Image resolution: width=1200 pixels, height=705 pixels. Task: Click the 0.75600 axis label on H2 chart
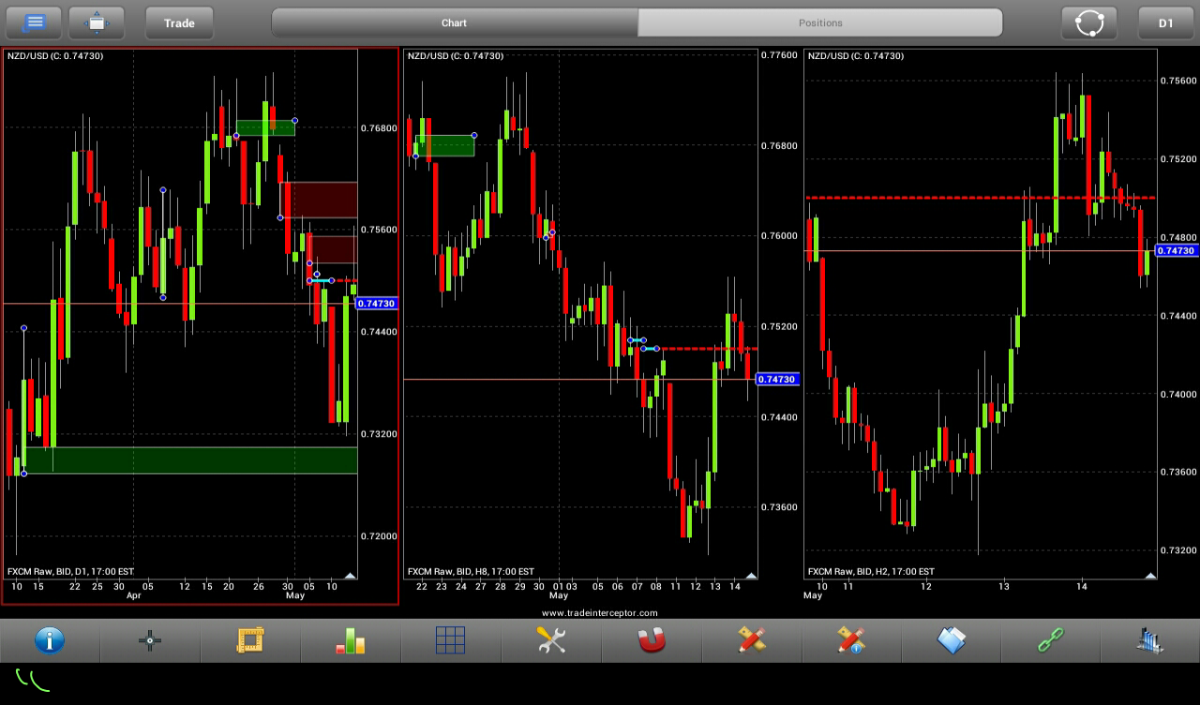1179,79
